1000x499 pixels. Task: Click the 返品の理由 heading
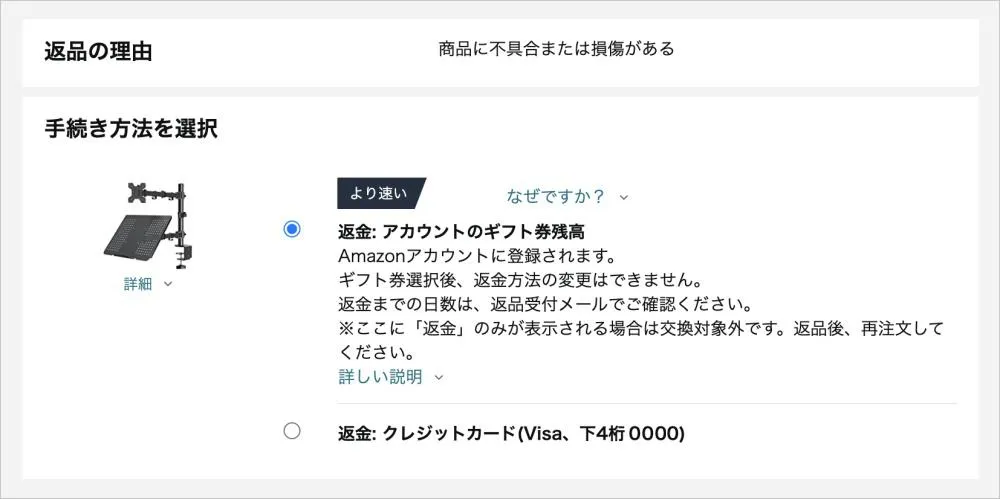pyautogui.click(x=98, y=52)
